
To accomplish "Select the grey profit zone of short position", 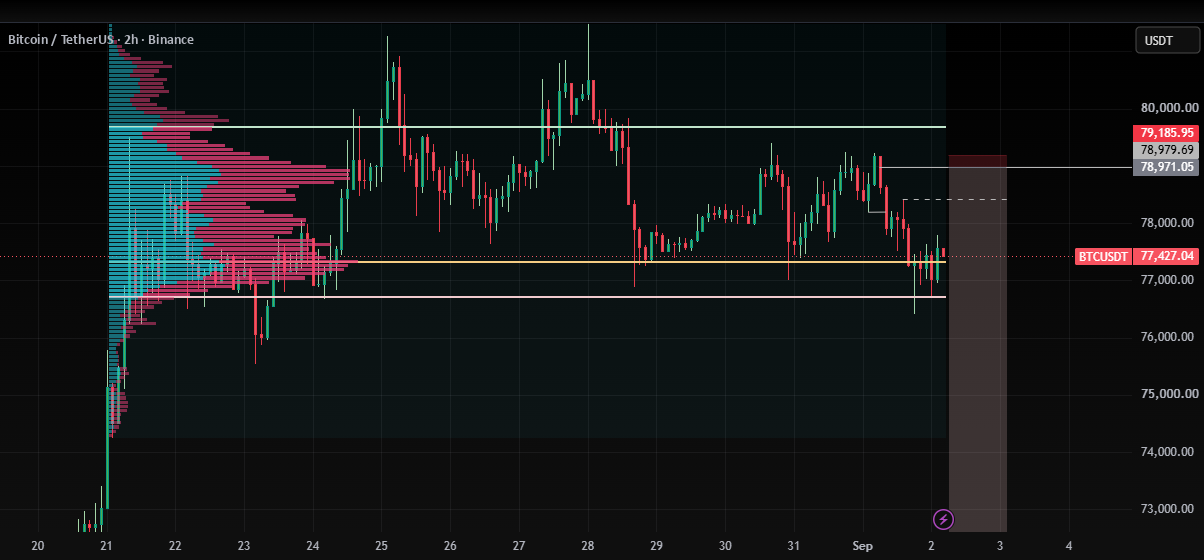I will pos(977,349).
